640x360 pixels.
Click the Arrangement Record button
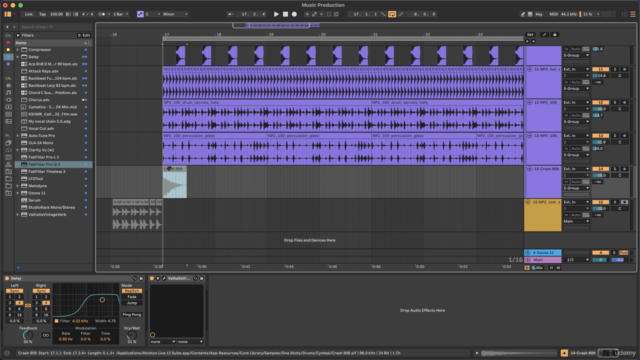(294, 14)
